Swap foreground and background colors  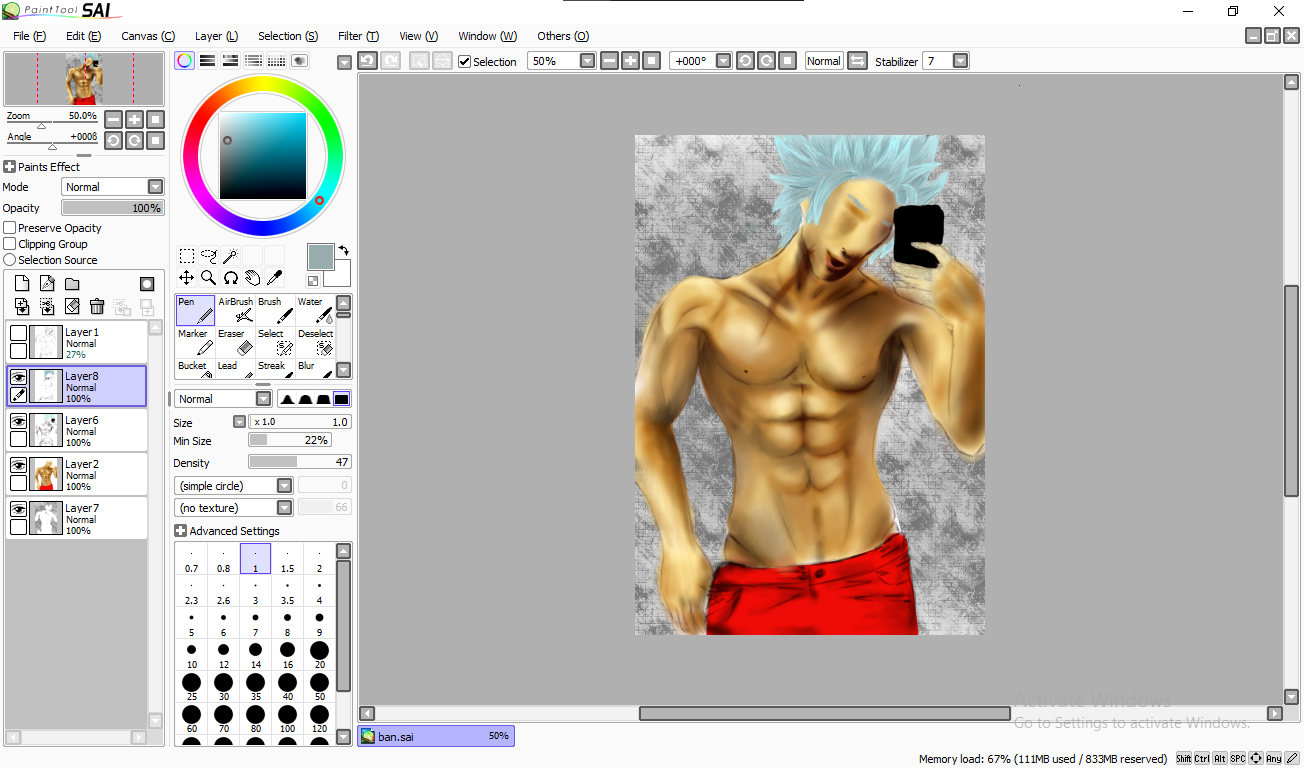pyautogui.click(x=344, y=250)
